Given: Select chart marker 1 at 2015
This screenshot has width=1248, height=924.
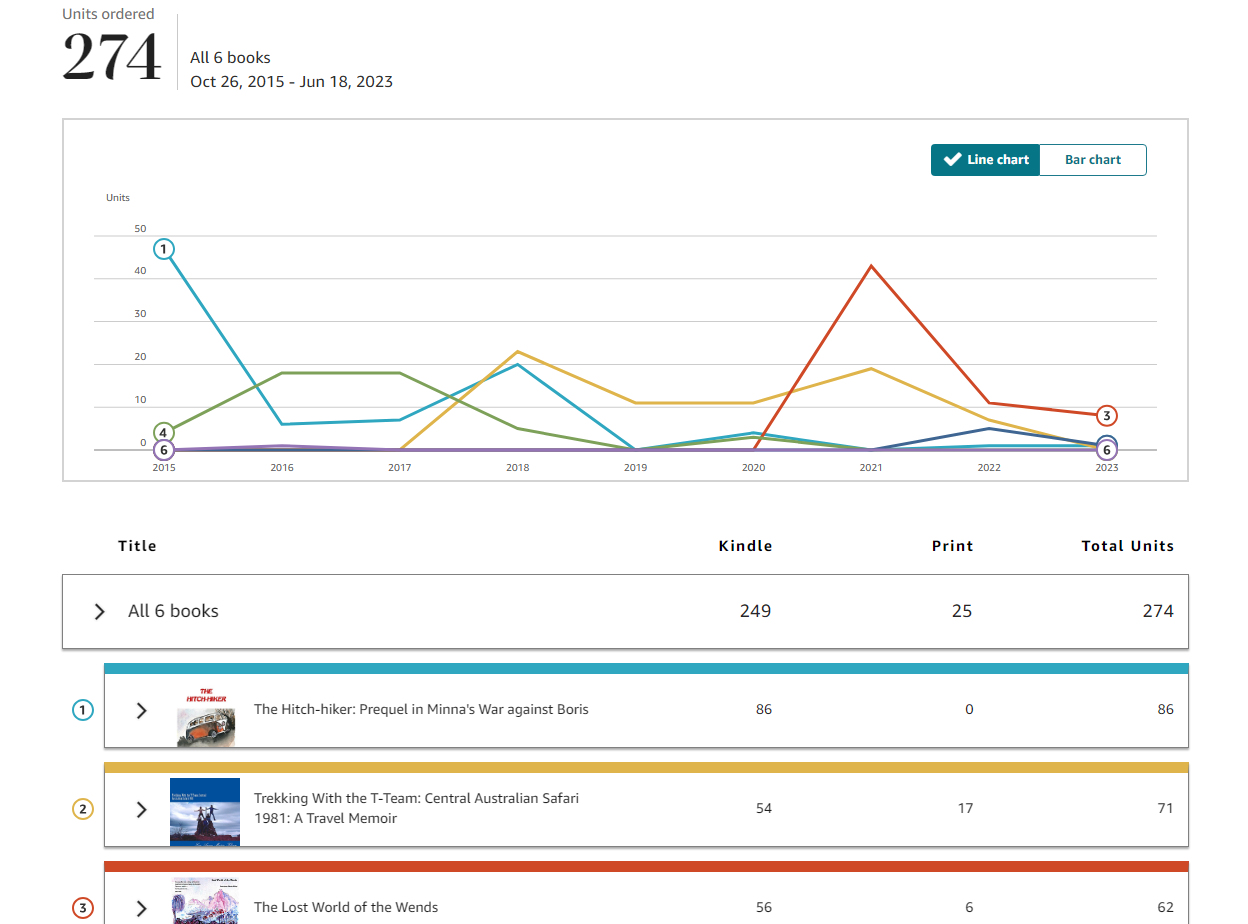Looking at the screenshot, I should pos(164,248).
